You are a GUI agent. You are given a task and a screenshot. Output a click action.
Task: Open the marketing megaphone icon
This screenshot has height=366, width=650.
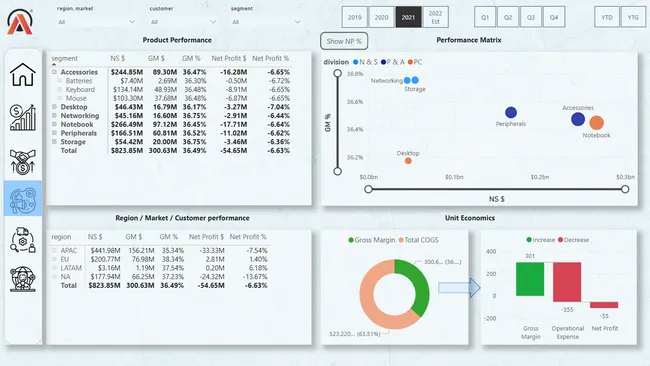(x=23, y=199)
